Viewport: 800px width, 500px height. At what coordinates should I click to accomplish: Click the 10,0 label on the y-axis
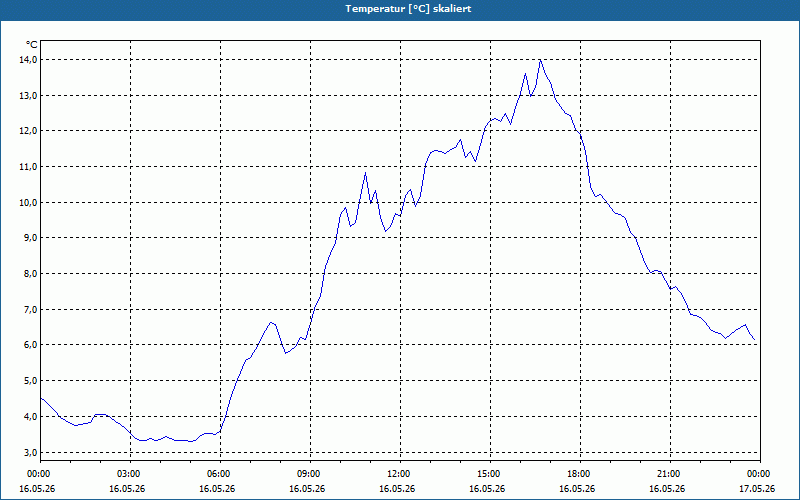(29, 203)
